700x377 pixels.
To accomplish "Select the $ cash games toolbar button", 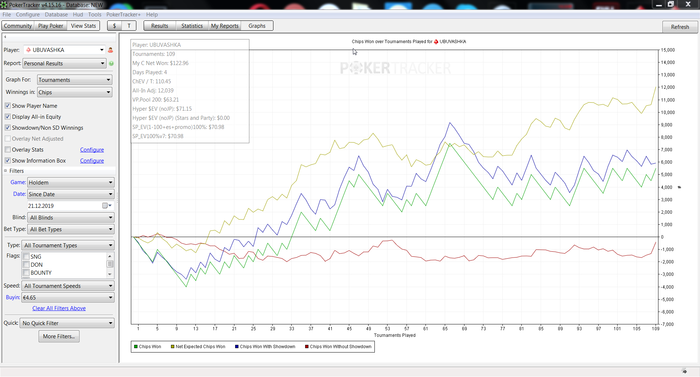I will pos(114,26).
